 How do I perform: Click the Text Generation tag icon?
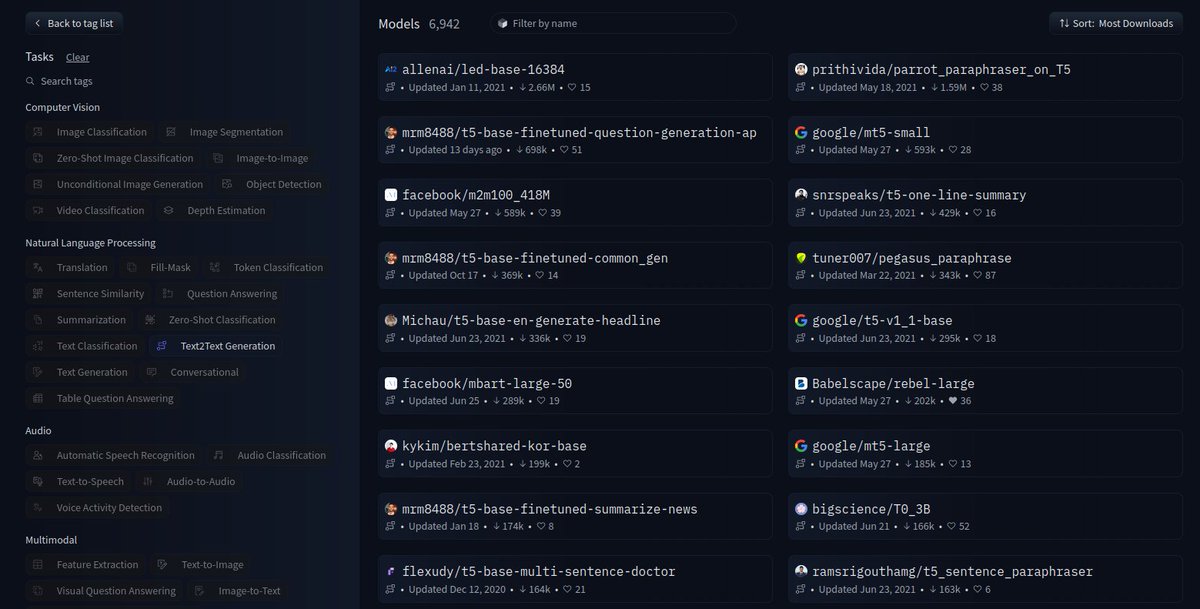pos(37,372)
